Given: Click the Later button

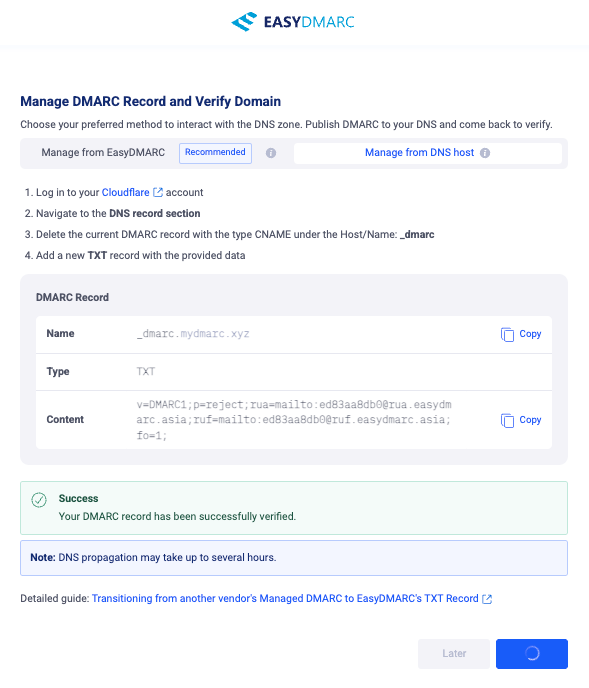Looking at the screenshot, I should [x=454, y=654].
